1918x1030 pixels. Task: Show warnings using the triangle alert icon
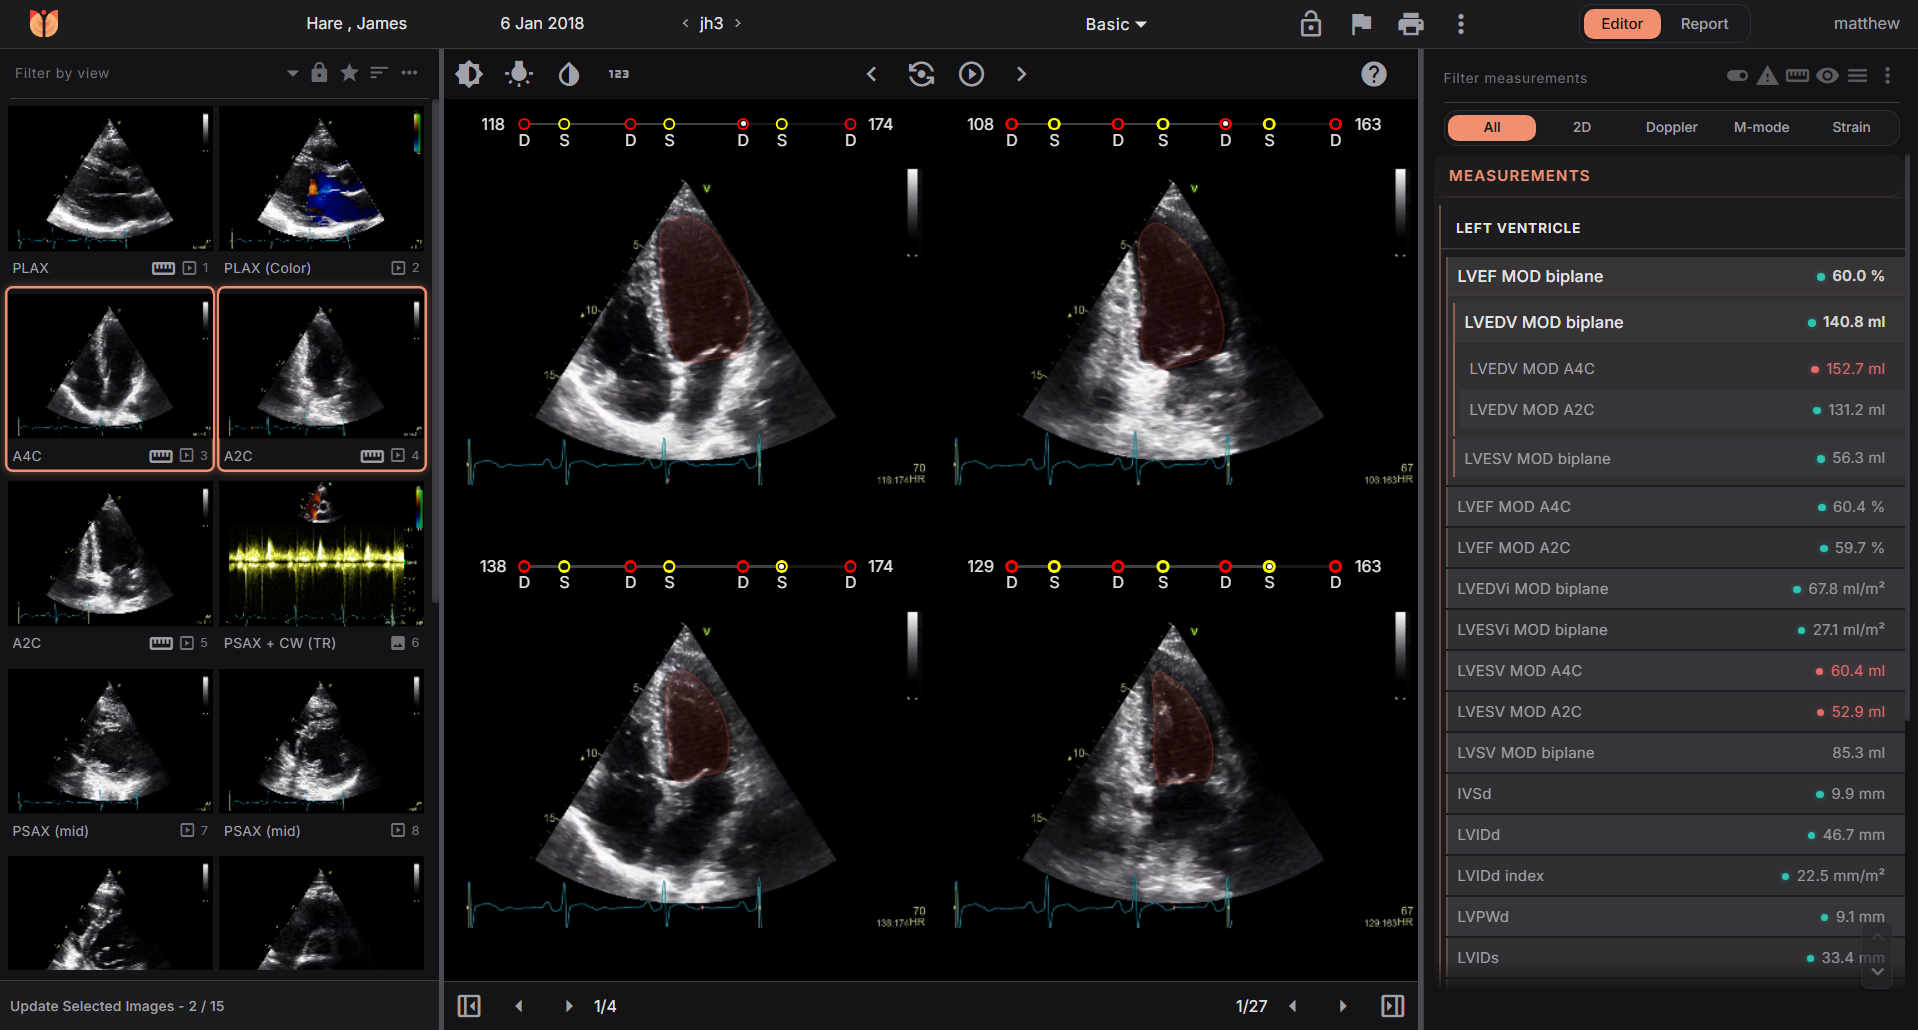tap(1767, 76)
